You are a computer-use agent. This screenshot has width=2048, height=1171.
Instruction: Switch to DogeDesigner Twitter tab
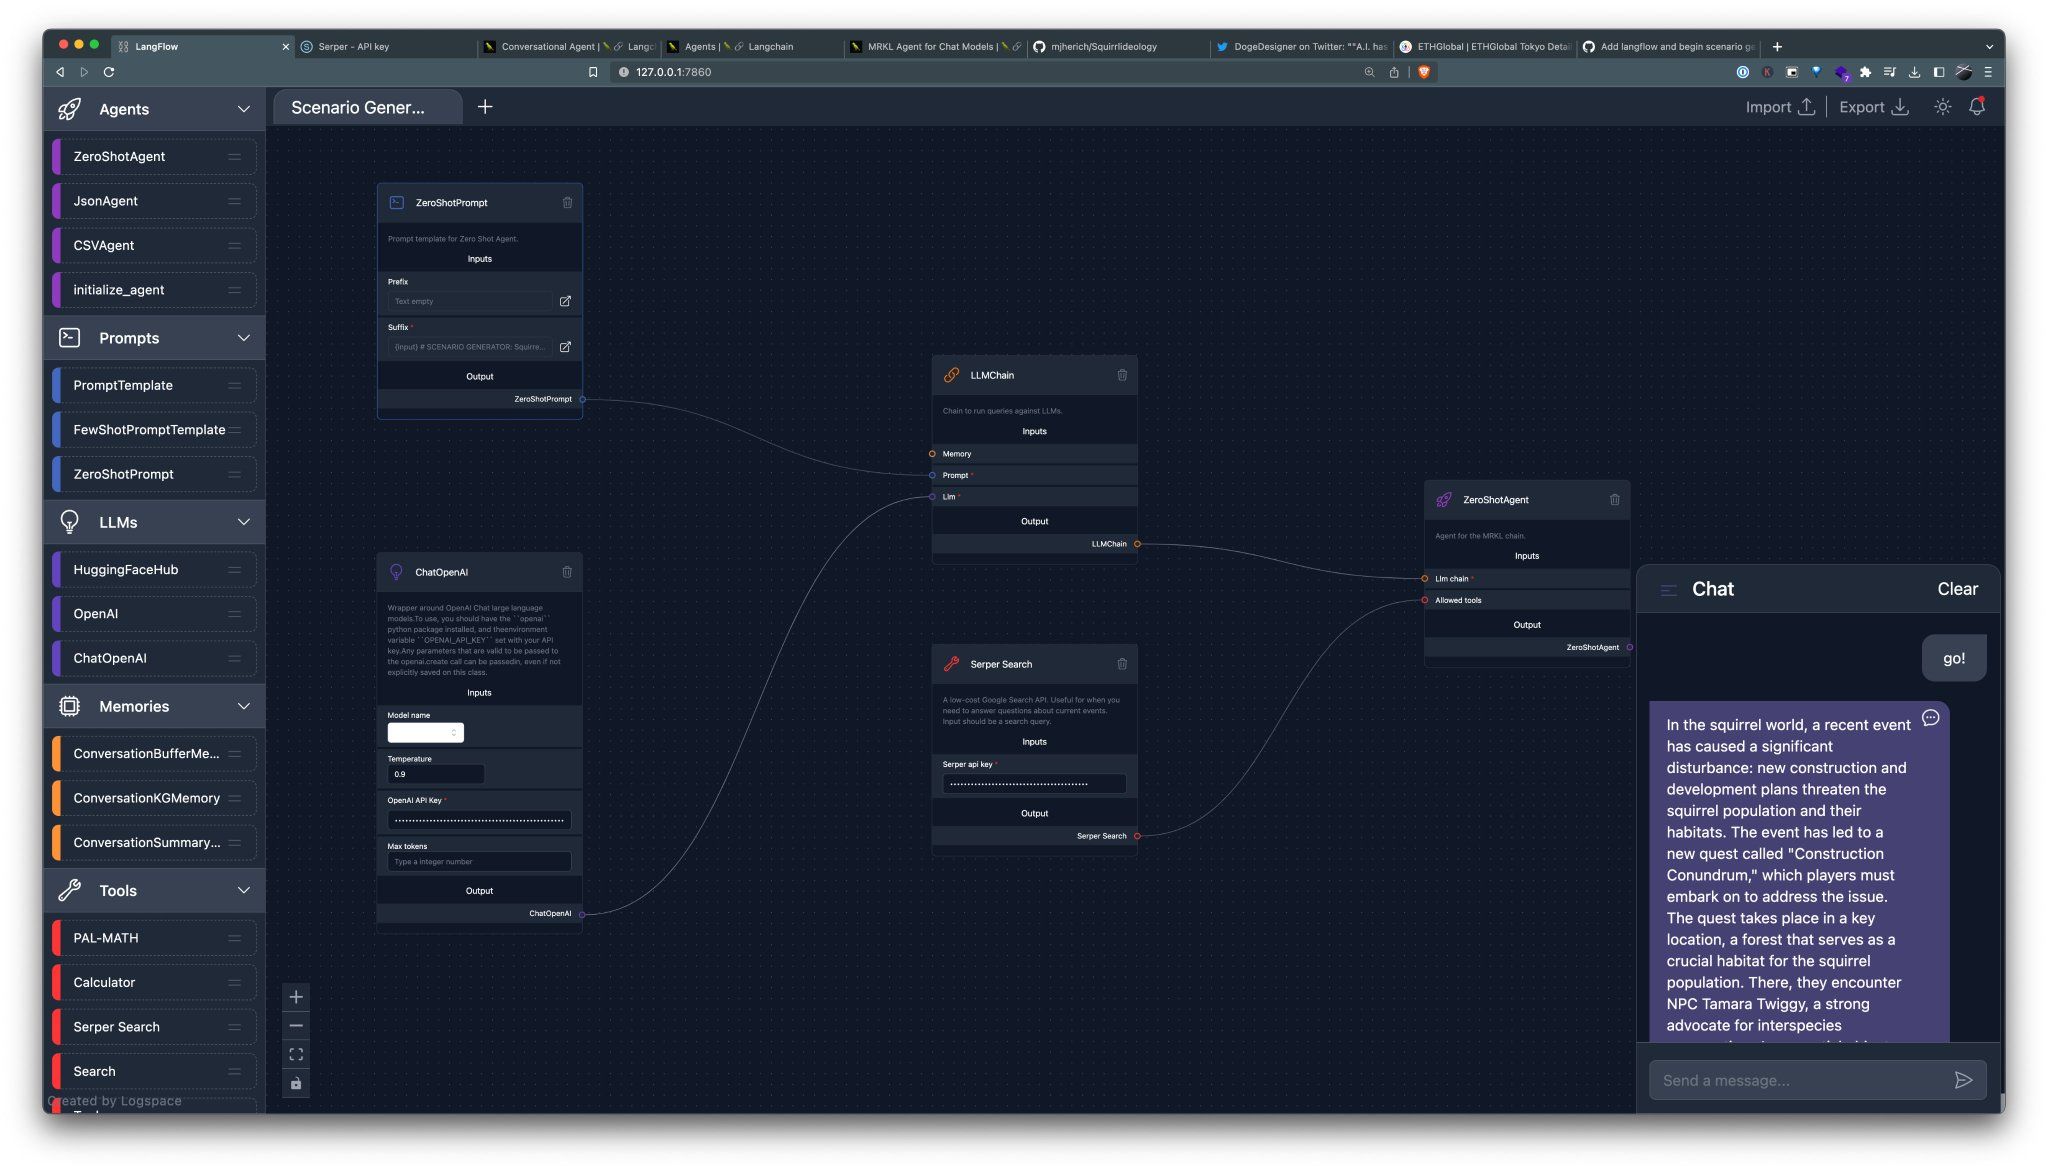(1300, 47)
